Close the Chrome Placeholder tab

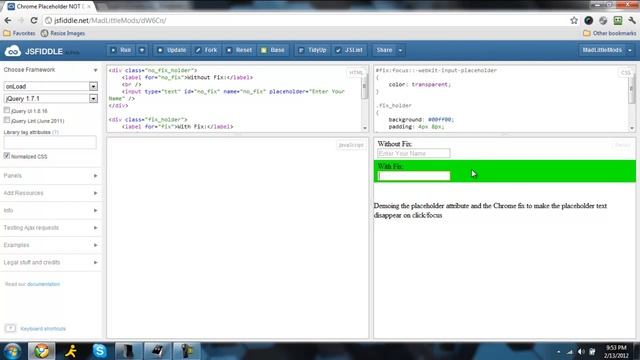pyautogui.click(x=89, y=7)
